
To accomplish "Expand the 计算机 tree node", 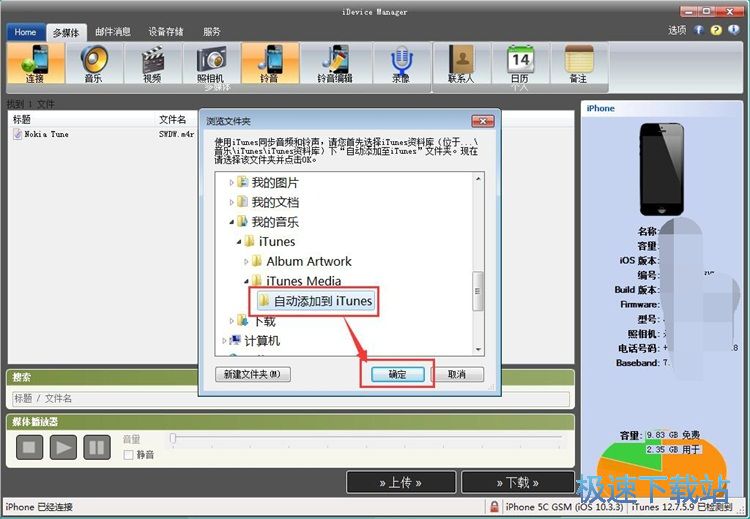I will coord(224,341).
